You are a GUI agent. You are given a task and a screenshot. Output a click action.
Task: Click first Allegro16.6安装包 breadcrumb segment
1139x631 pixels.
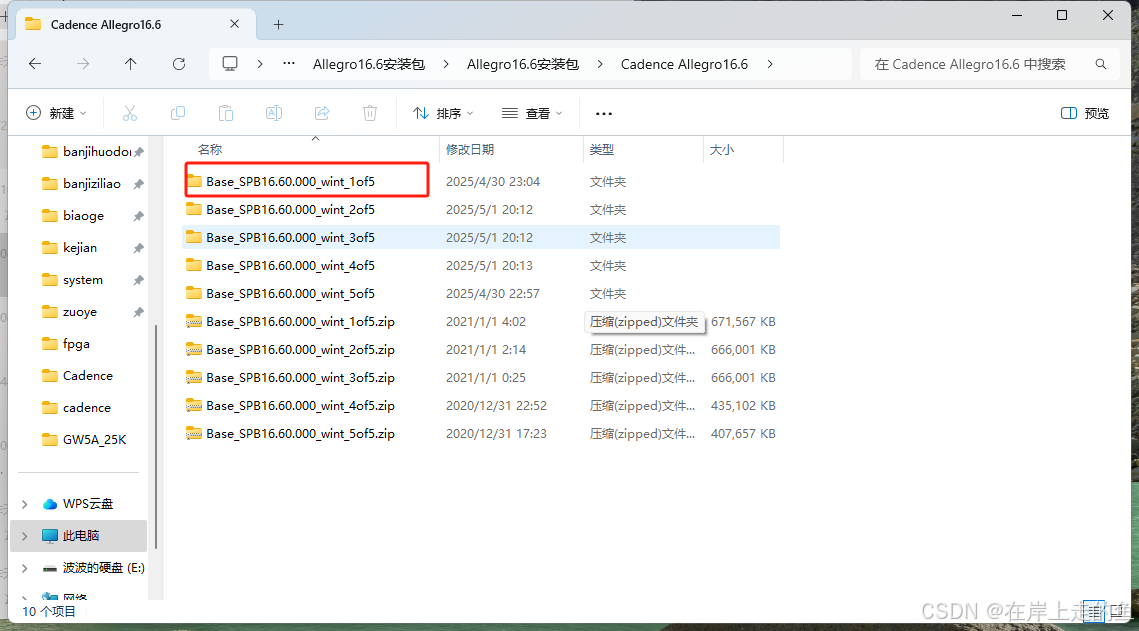[369, 64]
